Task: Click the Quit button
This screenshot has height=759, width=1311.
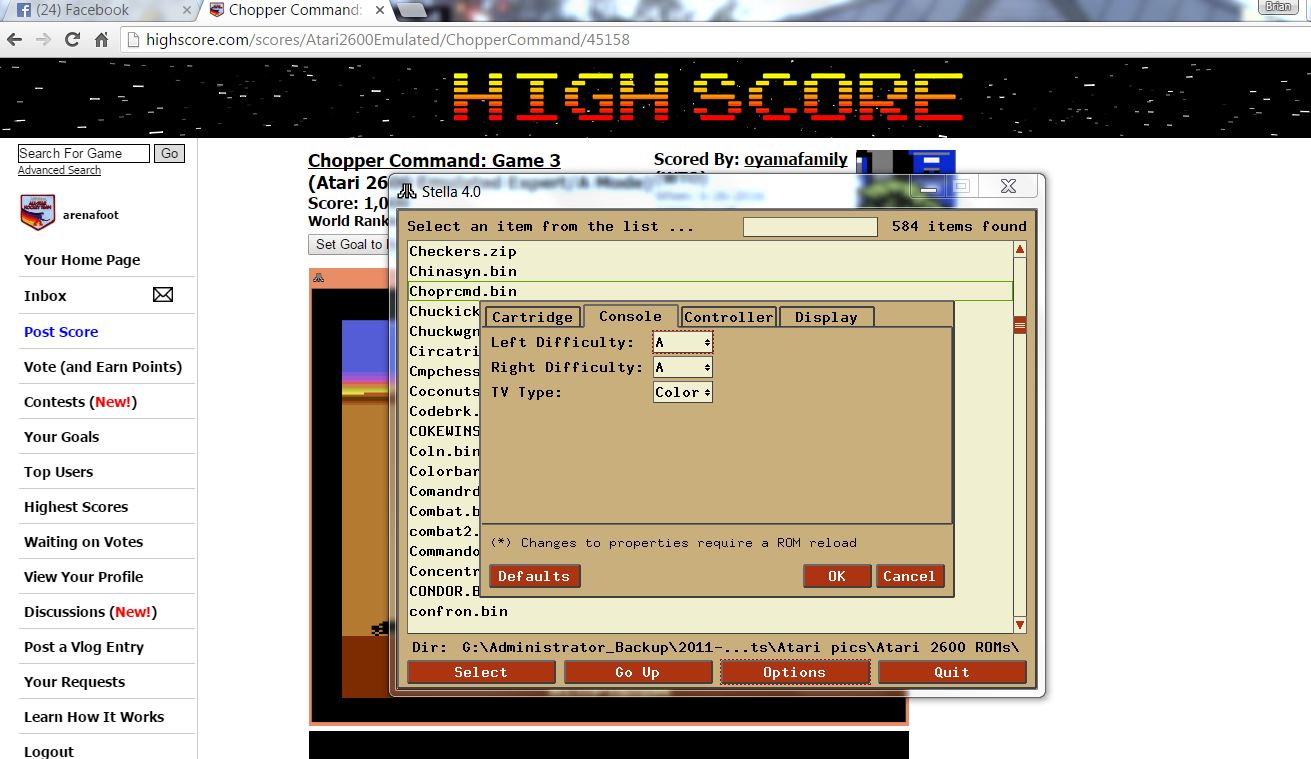Action: 952,672
